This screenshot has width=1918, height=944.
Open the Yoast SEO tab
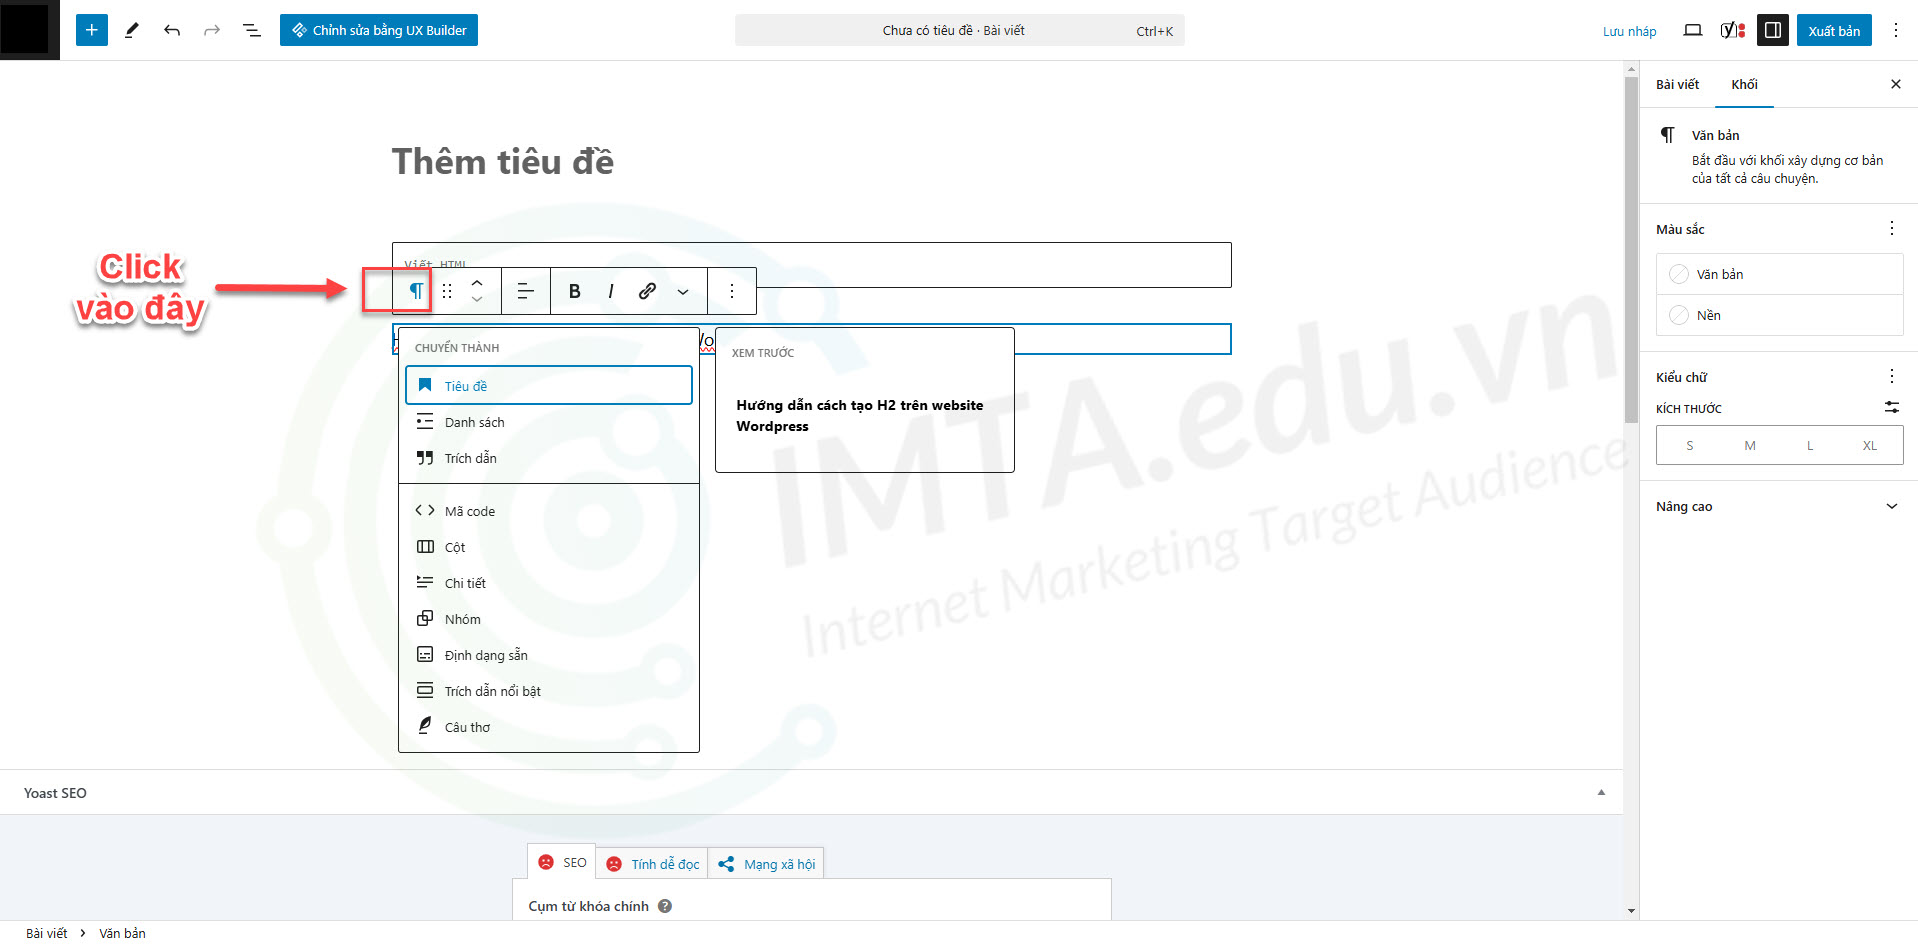tap(562, 862)
